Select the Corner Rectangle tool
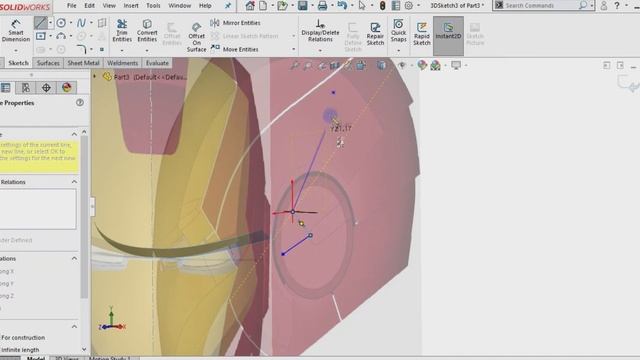This screenshot has width=640, height=360. (40, 36)
